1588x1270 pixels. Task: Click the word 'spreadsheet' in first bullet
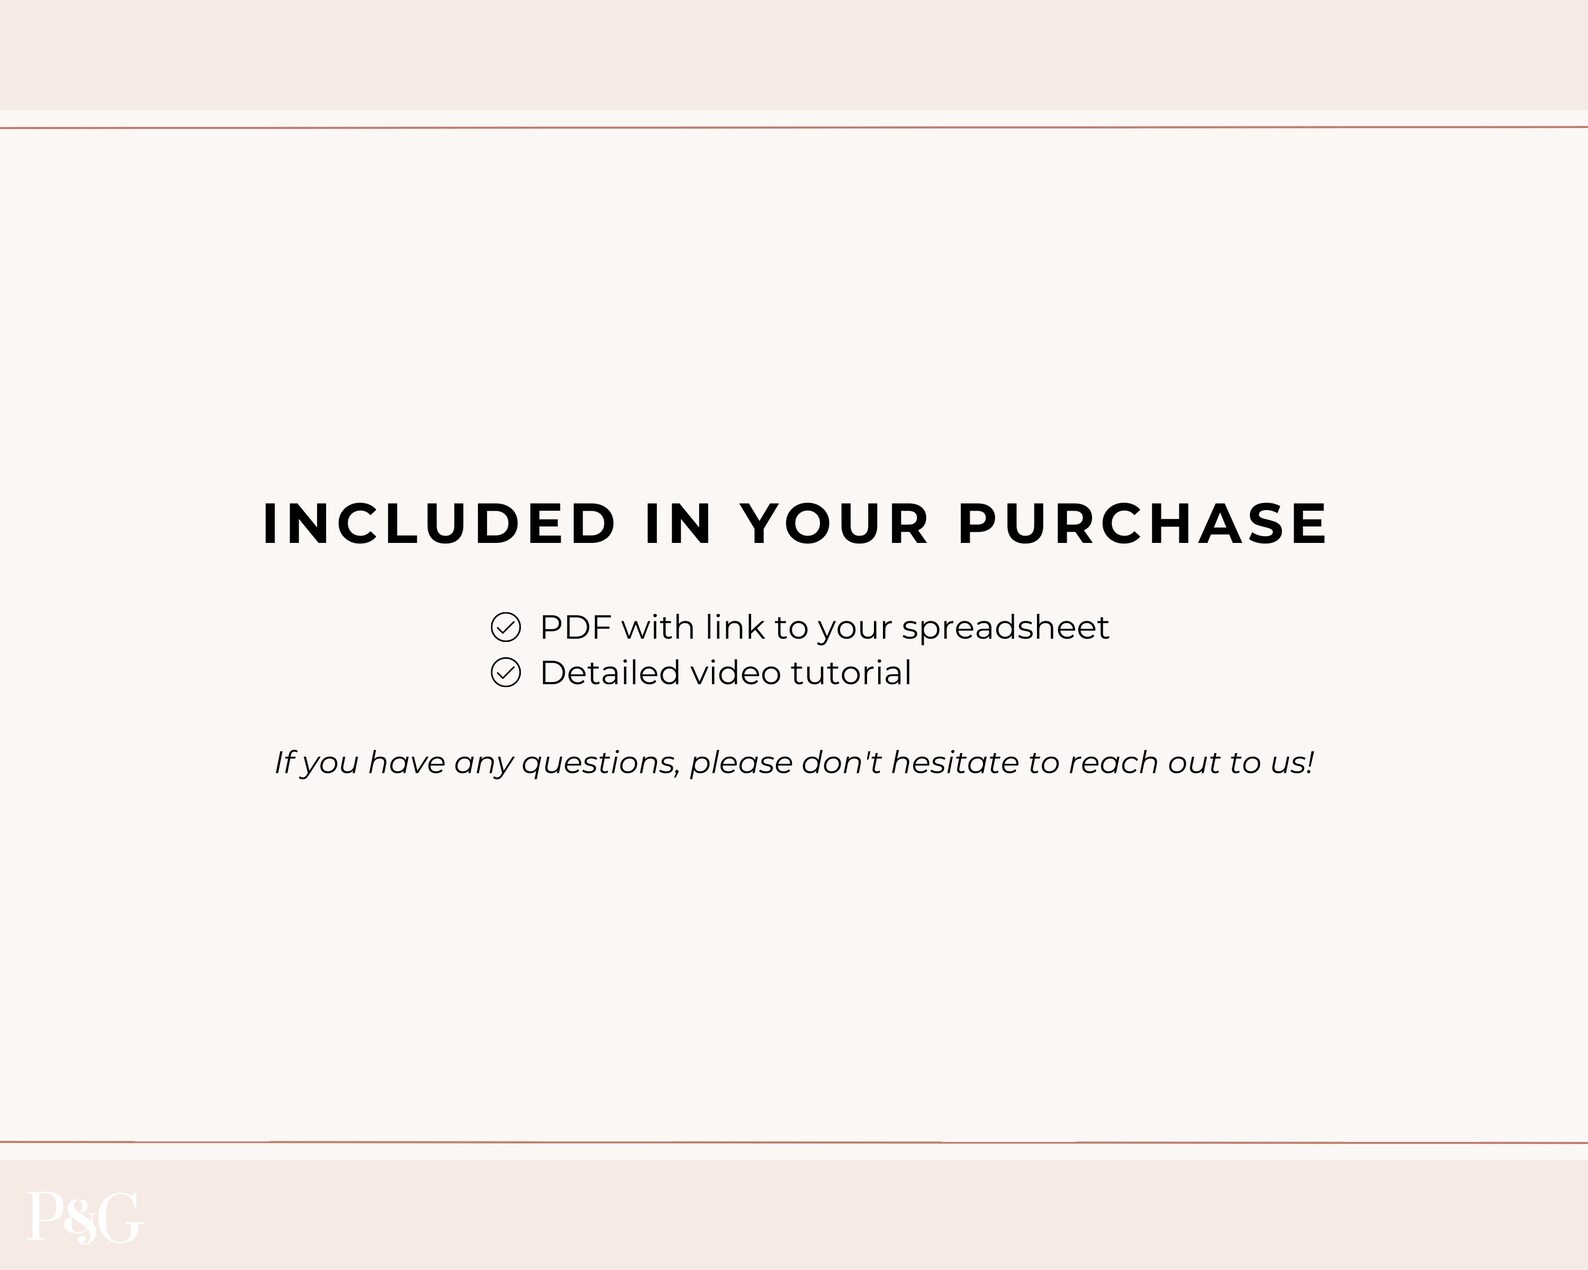(x=1005, y=629)
